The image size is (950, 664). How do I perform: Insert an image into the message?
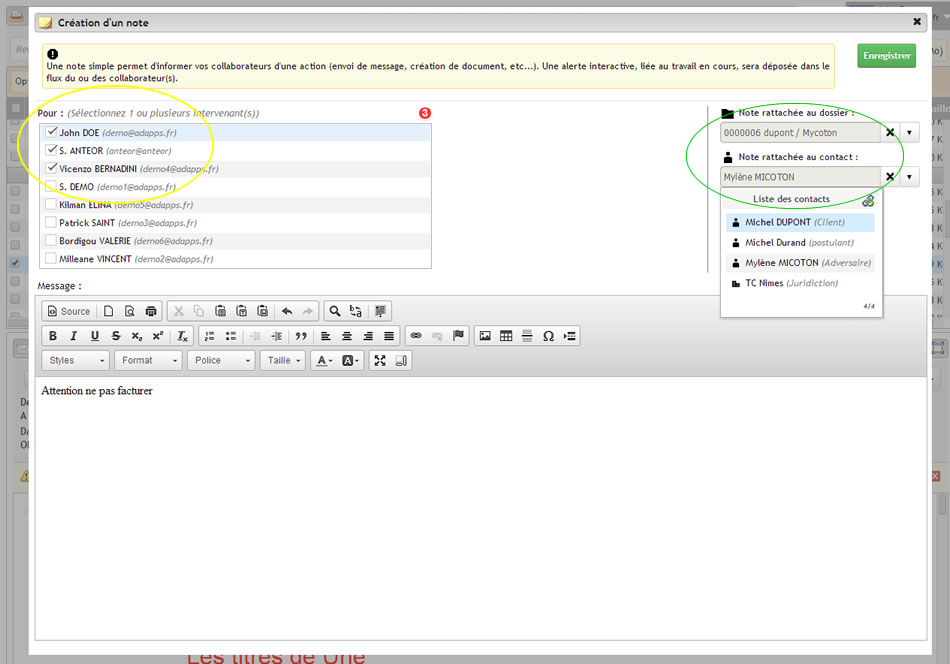(x=485, y=336)
